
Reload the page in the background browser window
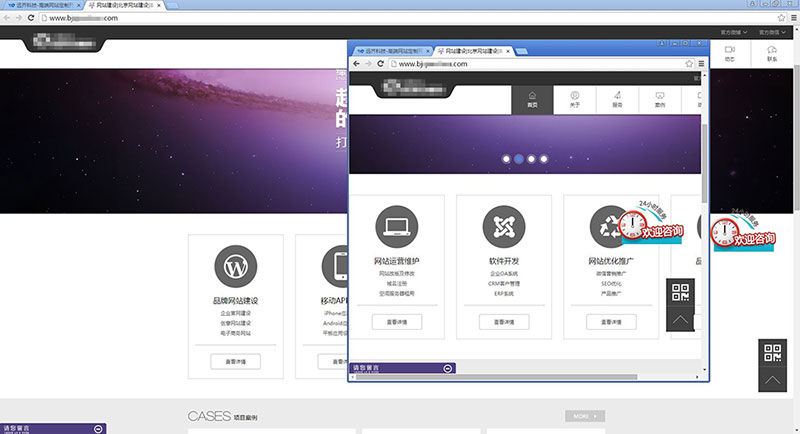tap(31, 18)
